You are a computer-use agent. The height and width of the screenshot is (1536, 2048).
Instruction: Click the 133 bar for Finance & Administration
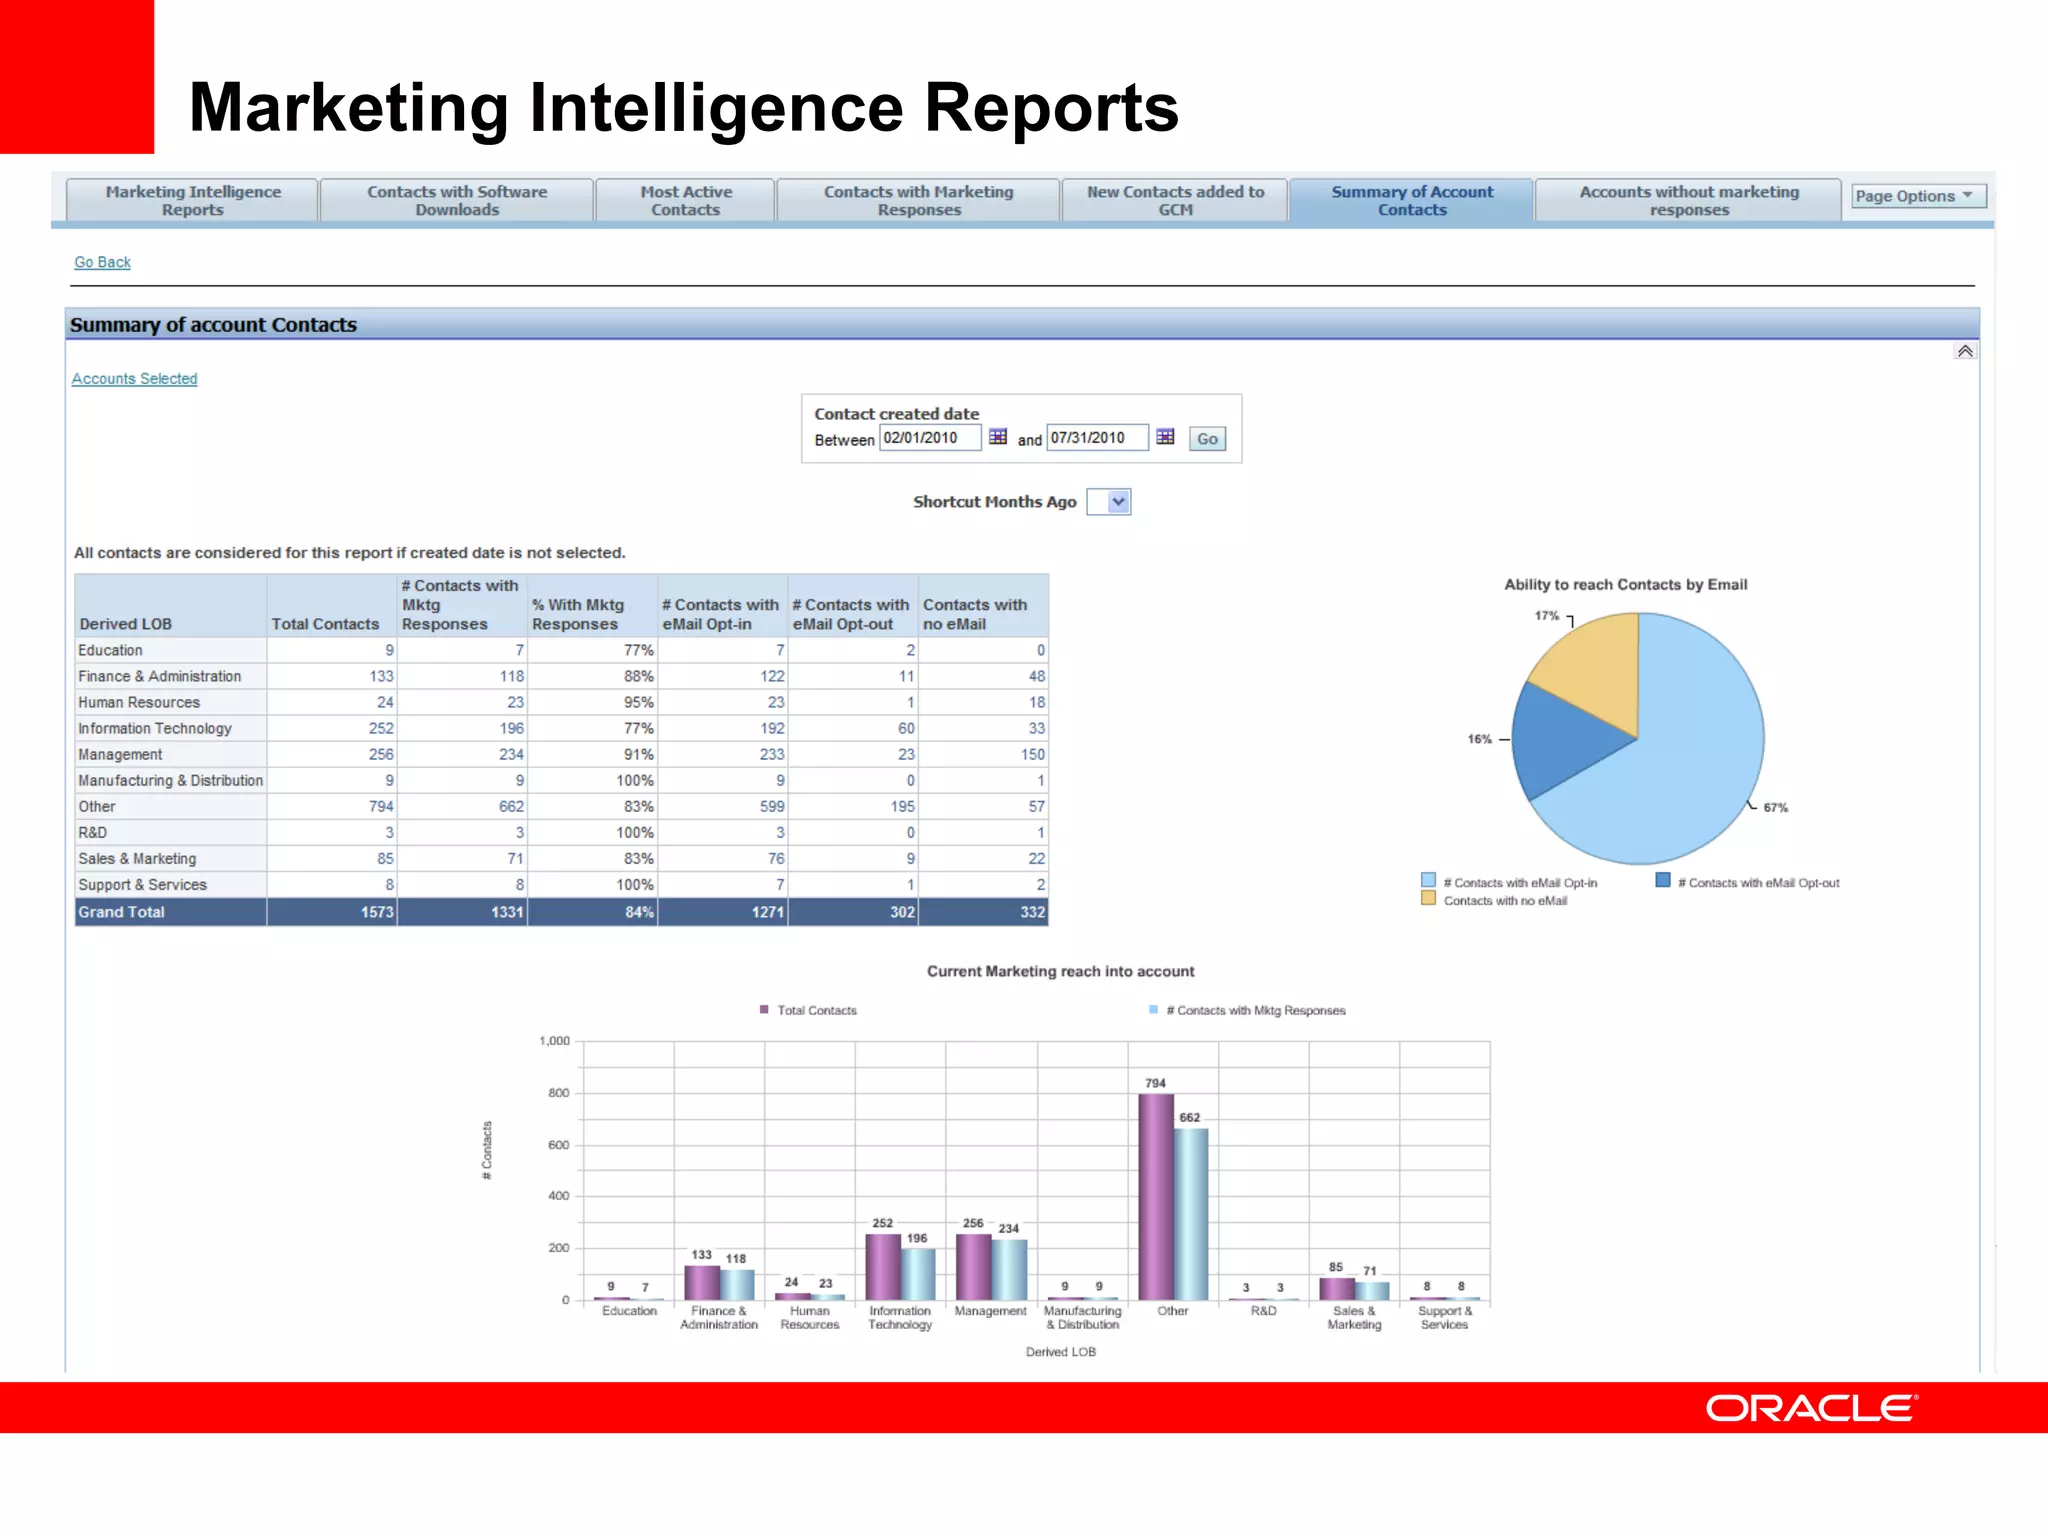(702, 1282)
